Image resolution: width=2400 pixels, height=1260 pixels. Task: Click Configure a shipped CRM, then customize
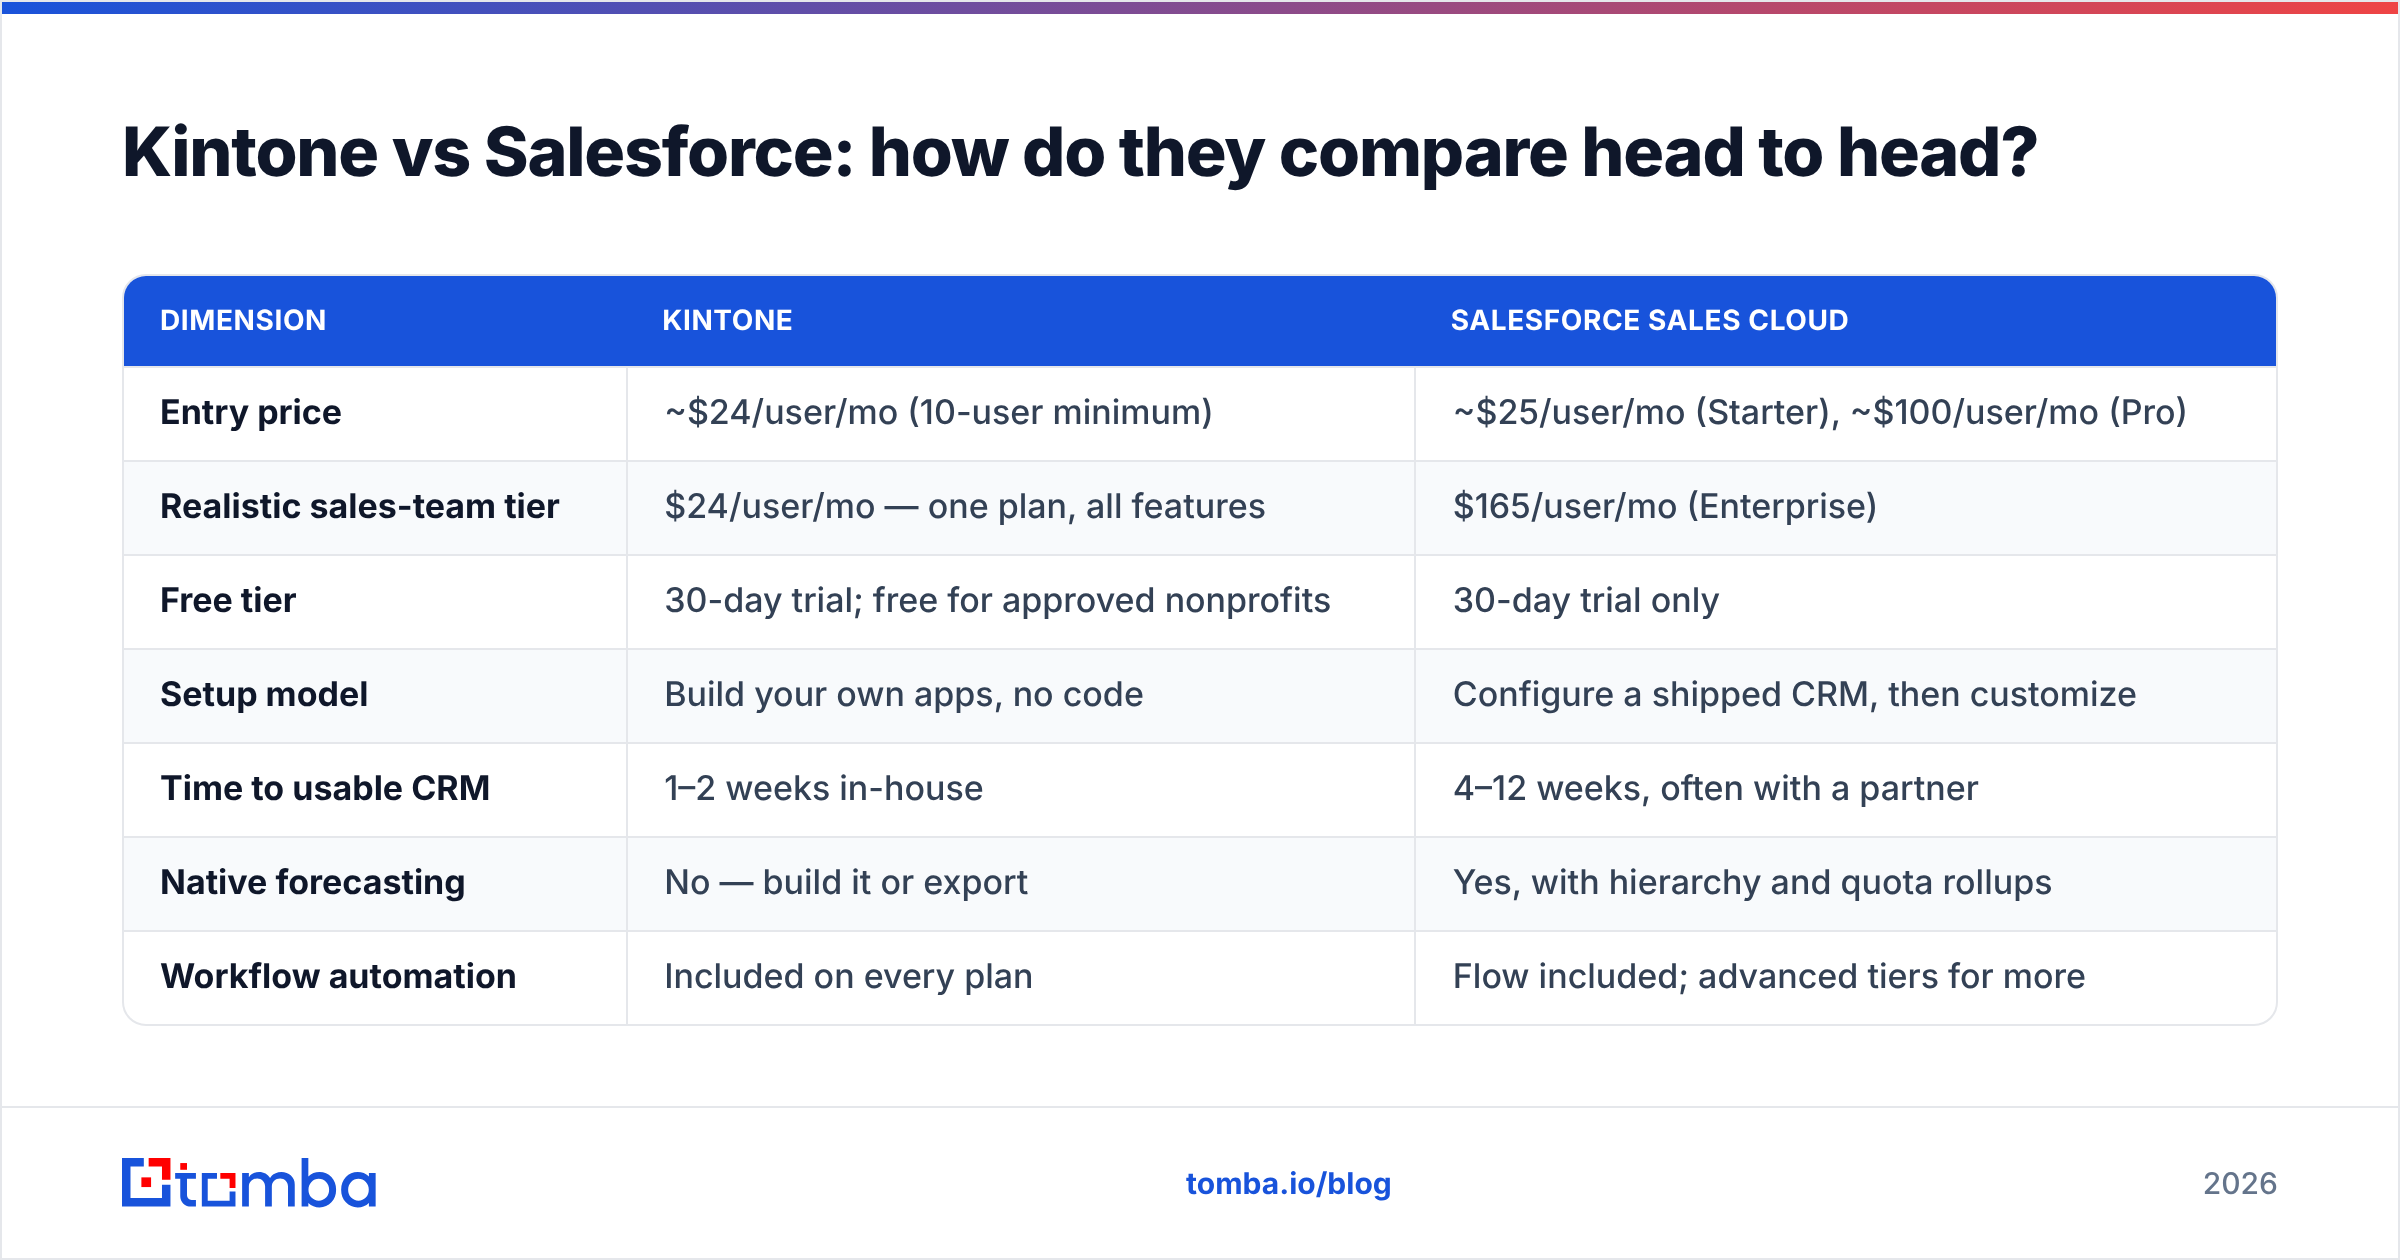pyautogui.click(x=1795, y=694)
